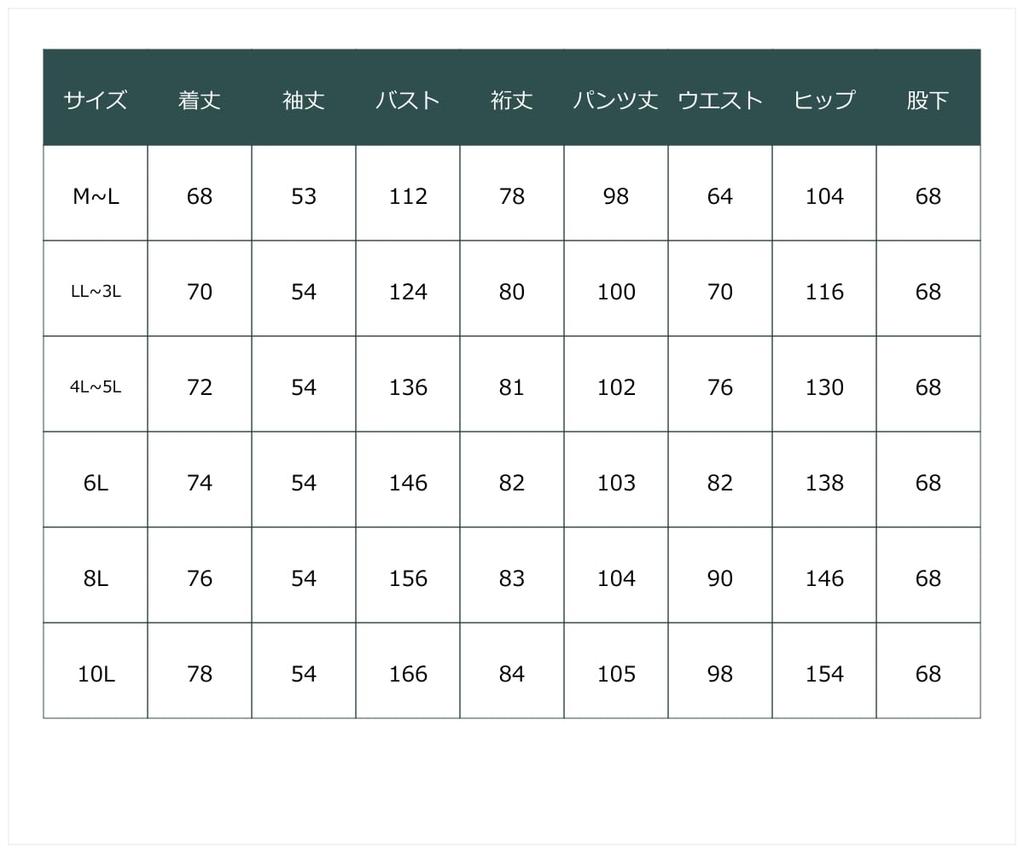The image size is (1024, 853).
Task: Select the 6L size row label
Action: (95, 483)
